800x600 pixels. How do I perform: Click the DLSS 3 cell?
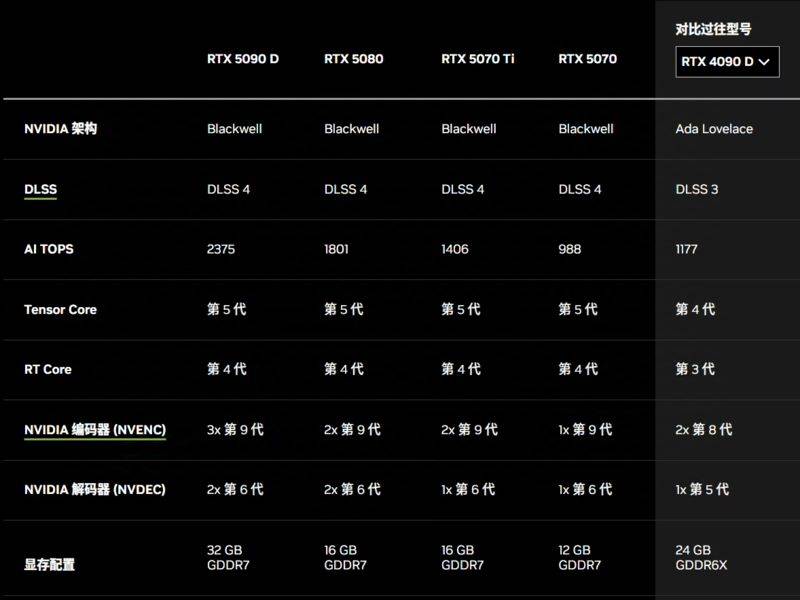(697, 189)
